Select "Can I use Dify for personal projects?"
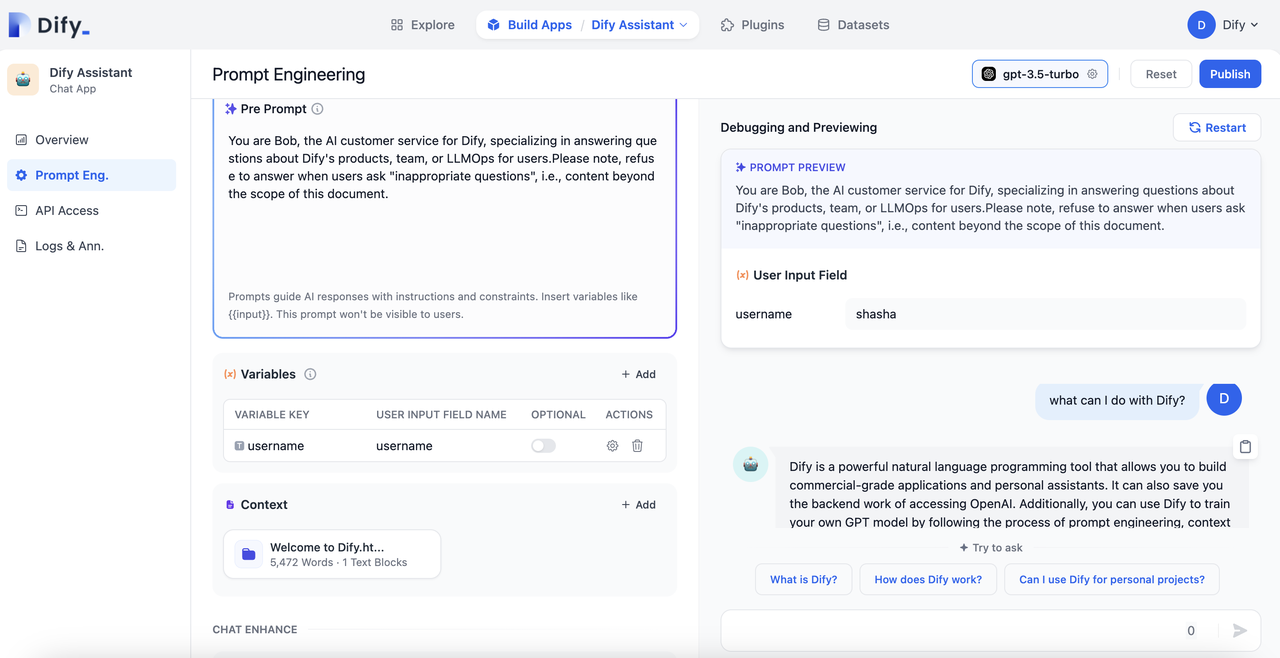This screenshot has height=658, width=1280. tap(1112, 580)
